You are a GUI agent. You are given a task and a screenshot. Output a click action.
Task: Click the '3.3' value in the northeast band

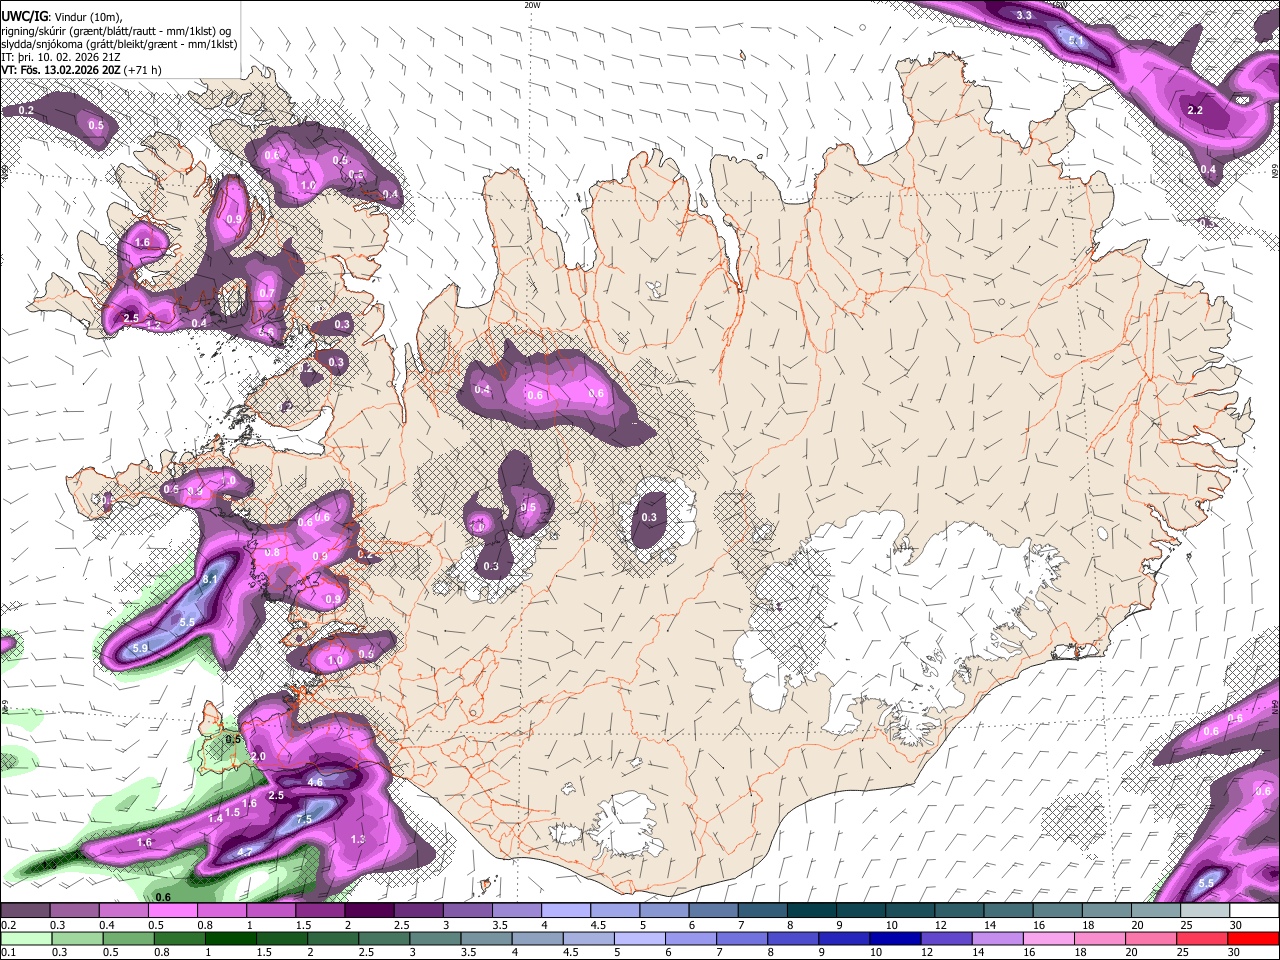tap(1024, 15)
